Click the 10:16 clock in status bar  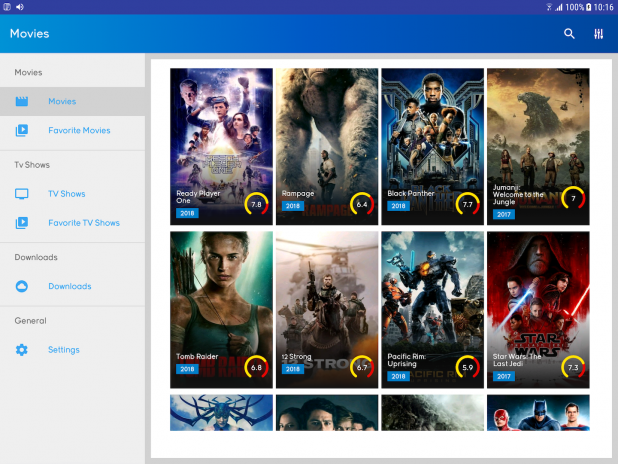click(x=603, y=7)
